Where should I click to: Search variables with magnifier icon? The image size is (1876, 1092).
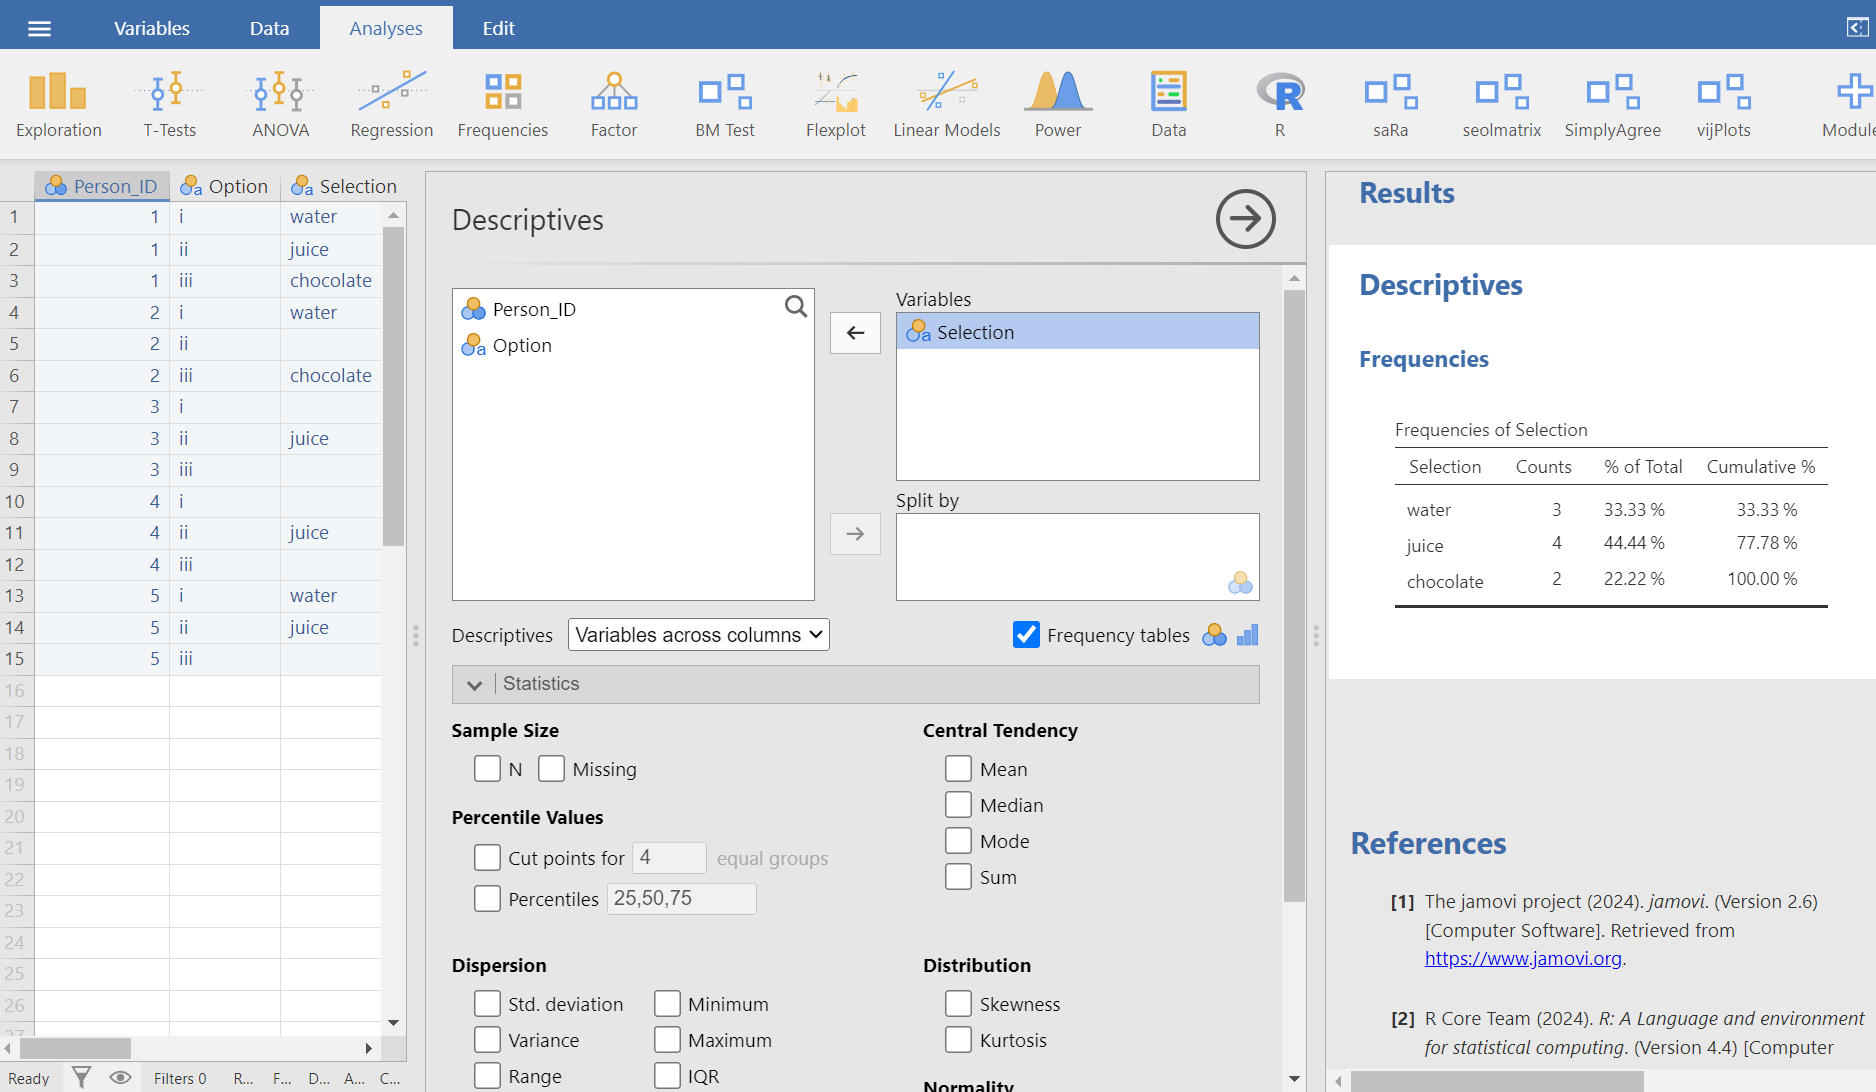[796, 307]
